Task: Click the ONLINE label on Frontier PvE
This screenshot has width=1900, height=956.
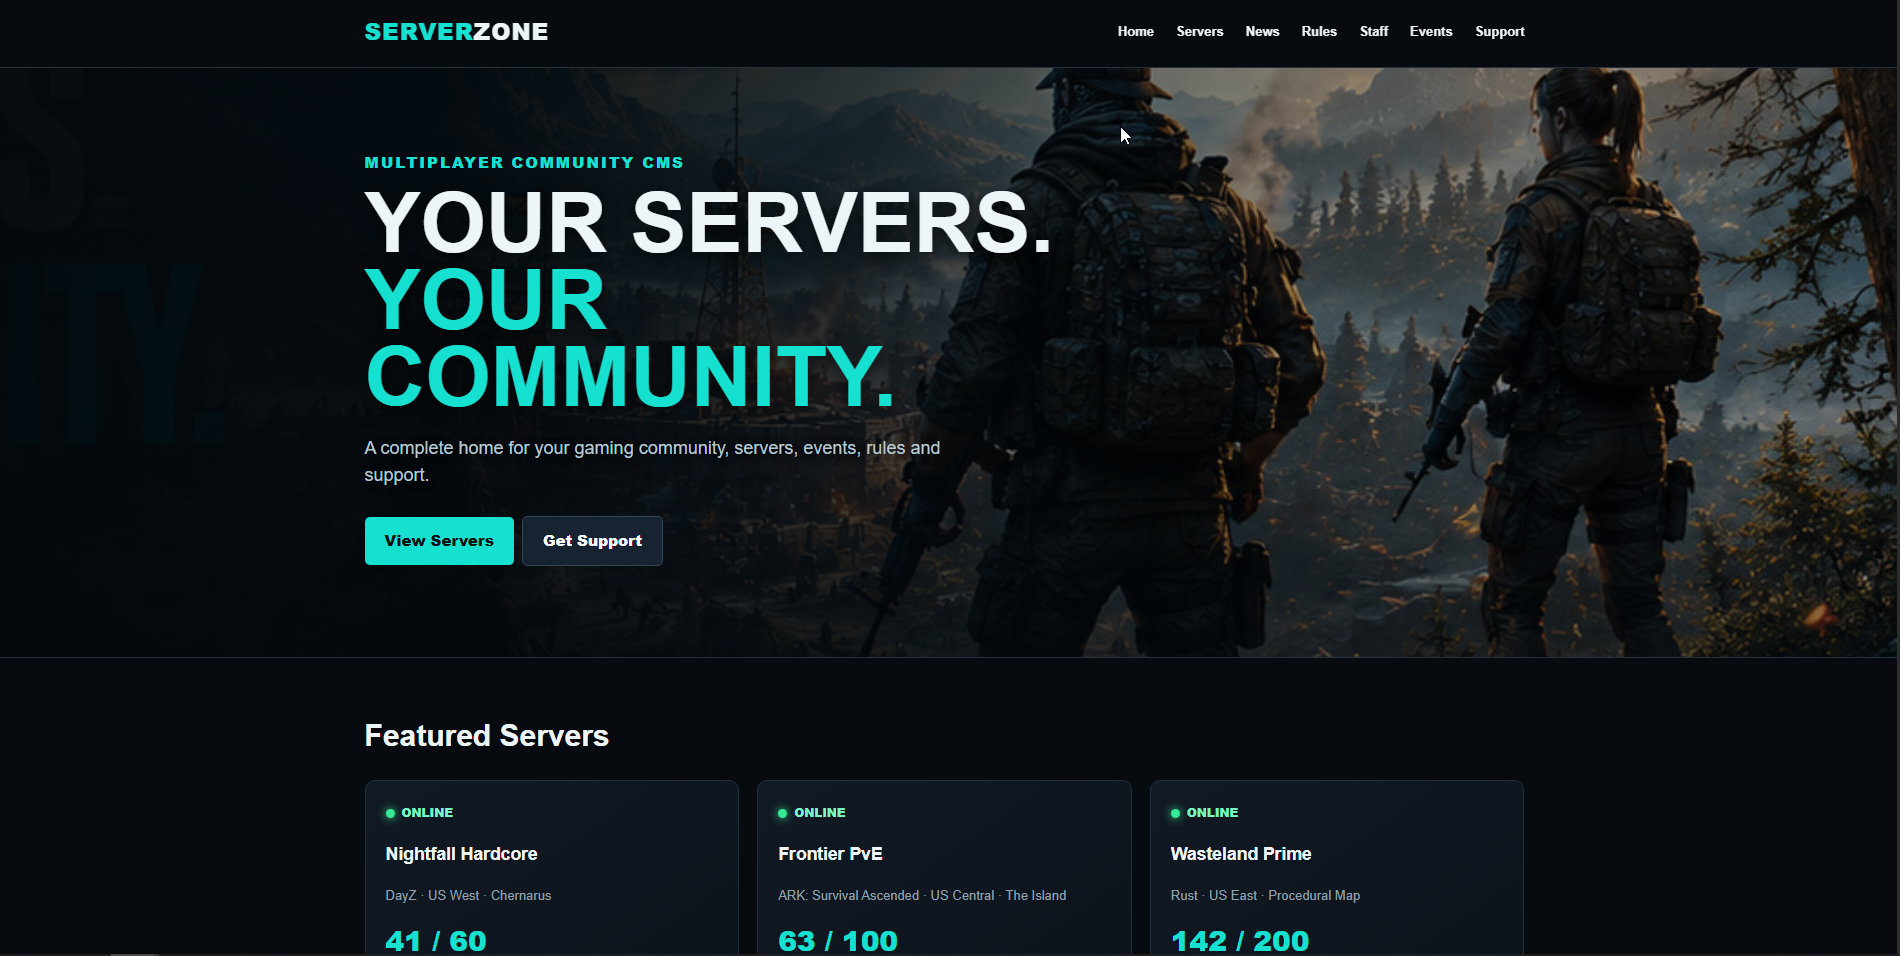Action: [820, 813]
